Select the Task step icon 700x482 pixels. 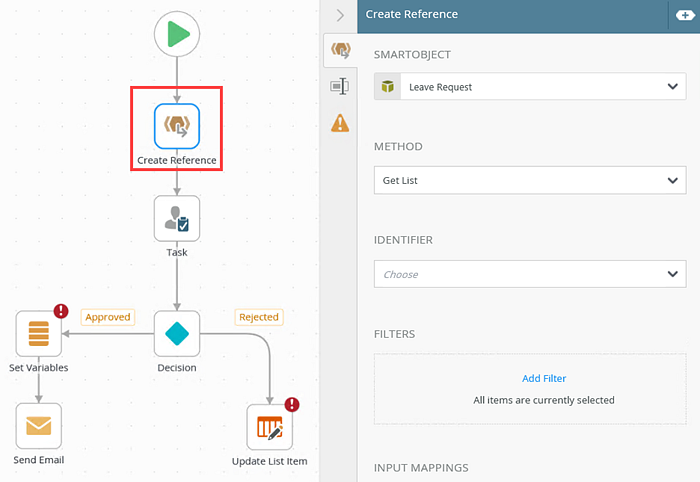click(177, 218)
